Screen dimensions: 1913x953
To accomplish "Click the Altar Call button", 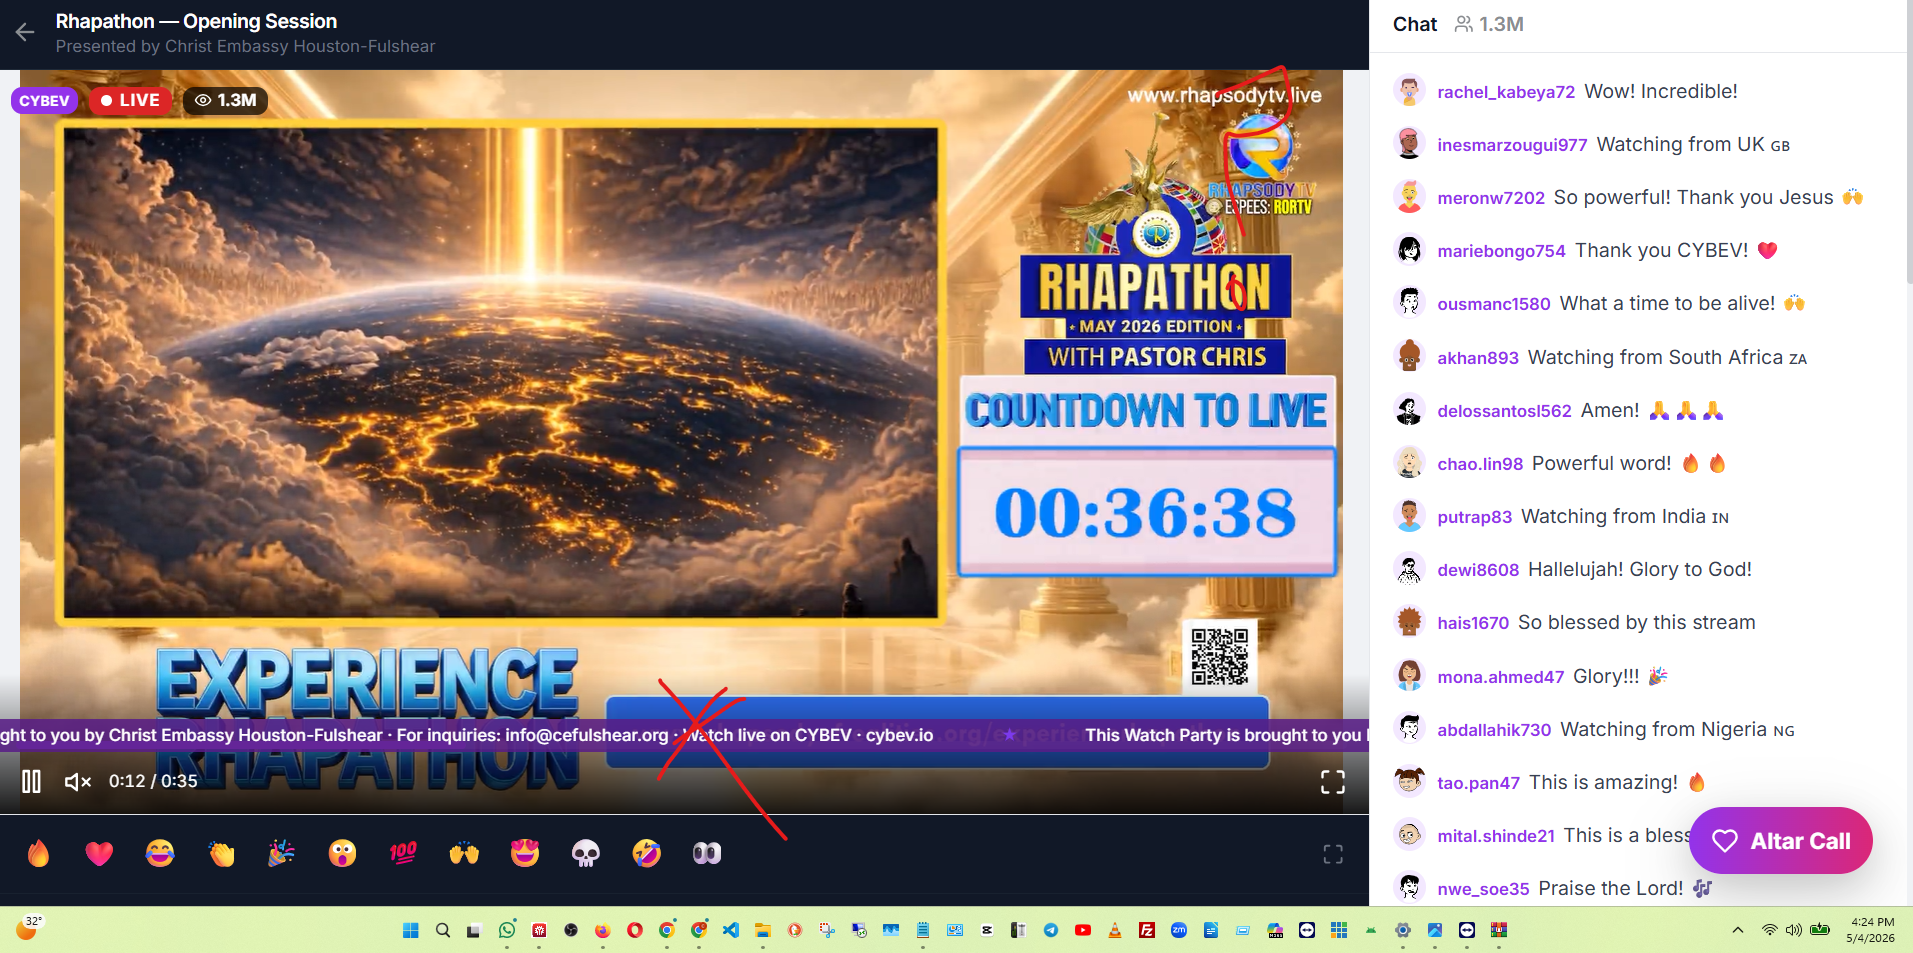I will coord(1781,841).
